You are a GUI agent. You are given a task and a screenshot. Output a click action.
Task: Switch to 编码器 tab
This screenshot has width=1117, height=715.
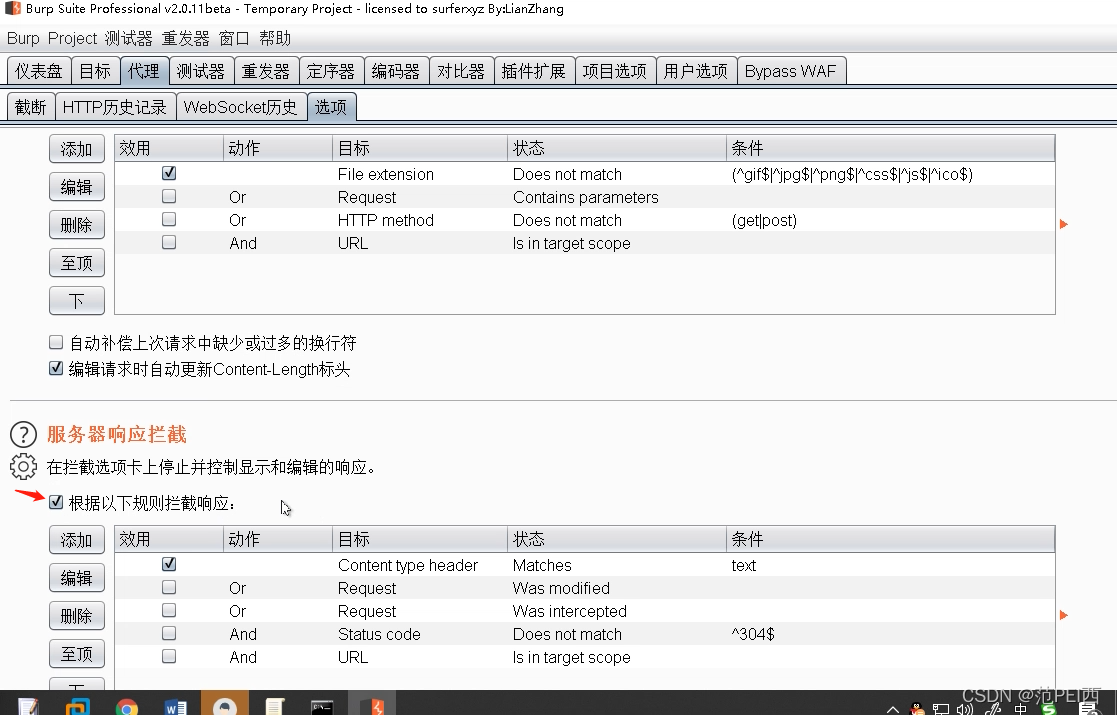396,71
